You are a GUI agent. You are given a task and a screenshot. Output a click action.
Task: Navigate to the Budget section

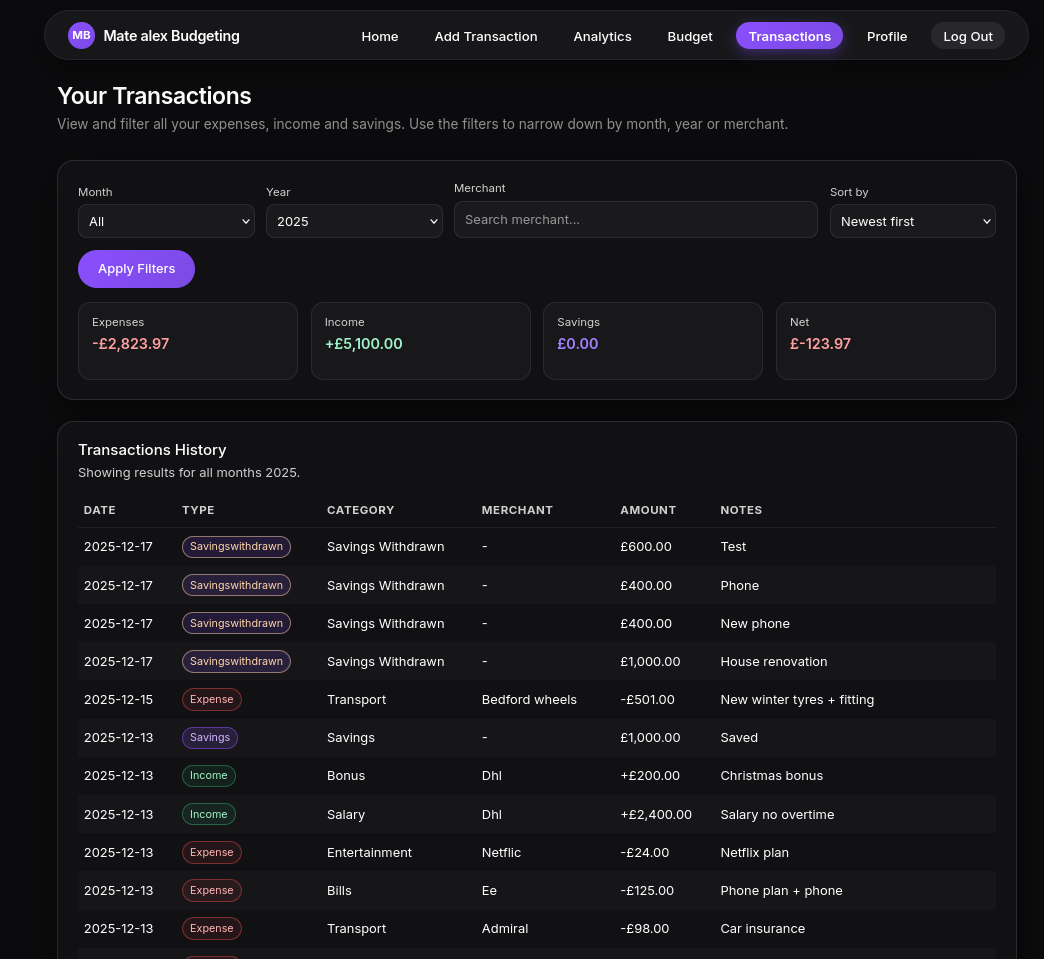tap(690, 36)
